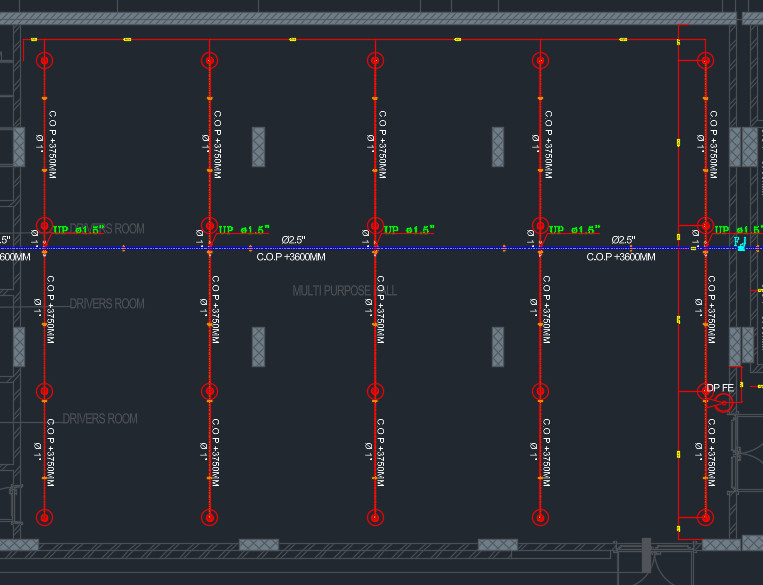The height and width of the screenshot is (585, 763).
Task: Pick the hatched column block in bottom wall center-left
Action: 258,545
